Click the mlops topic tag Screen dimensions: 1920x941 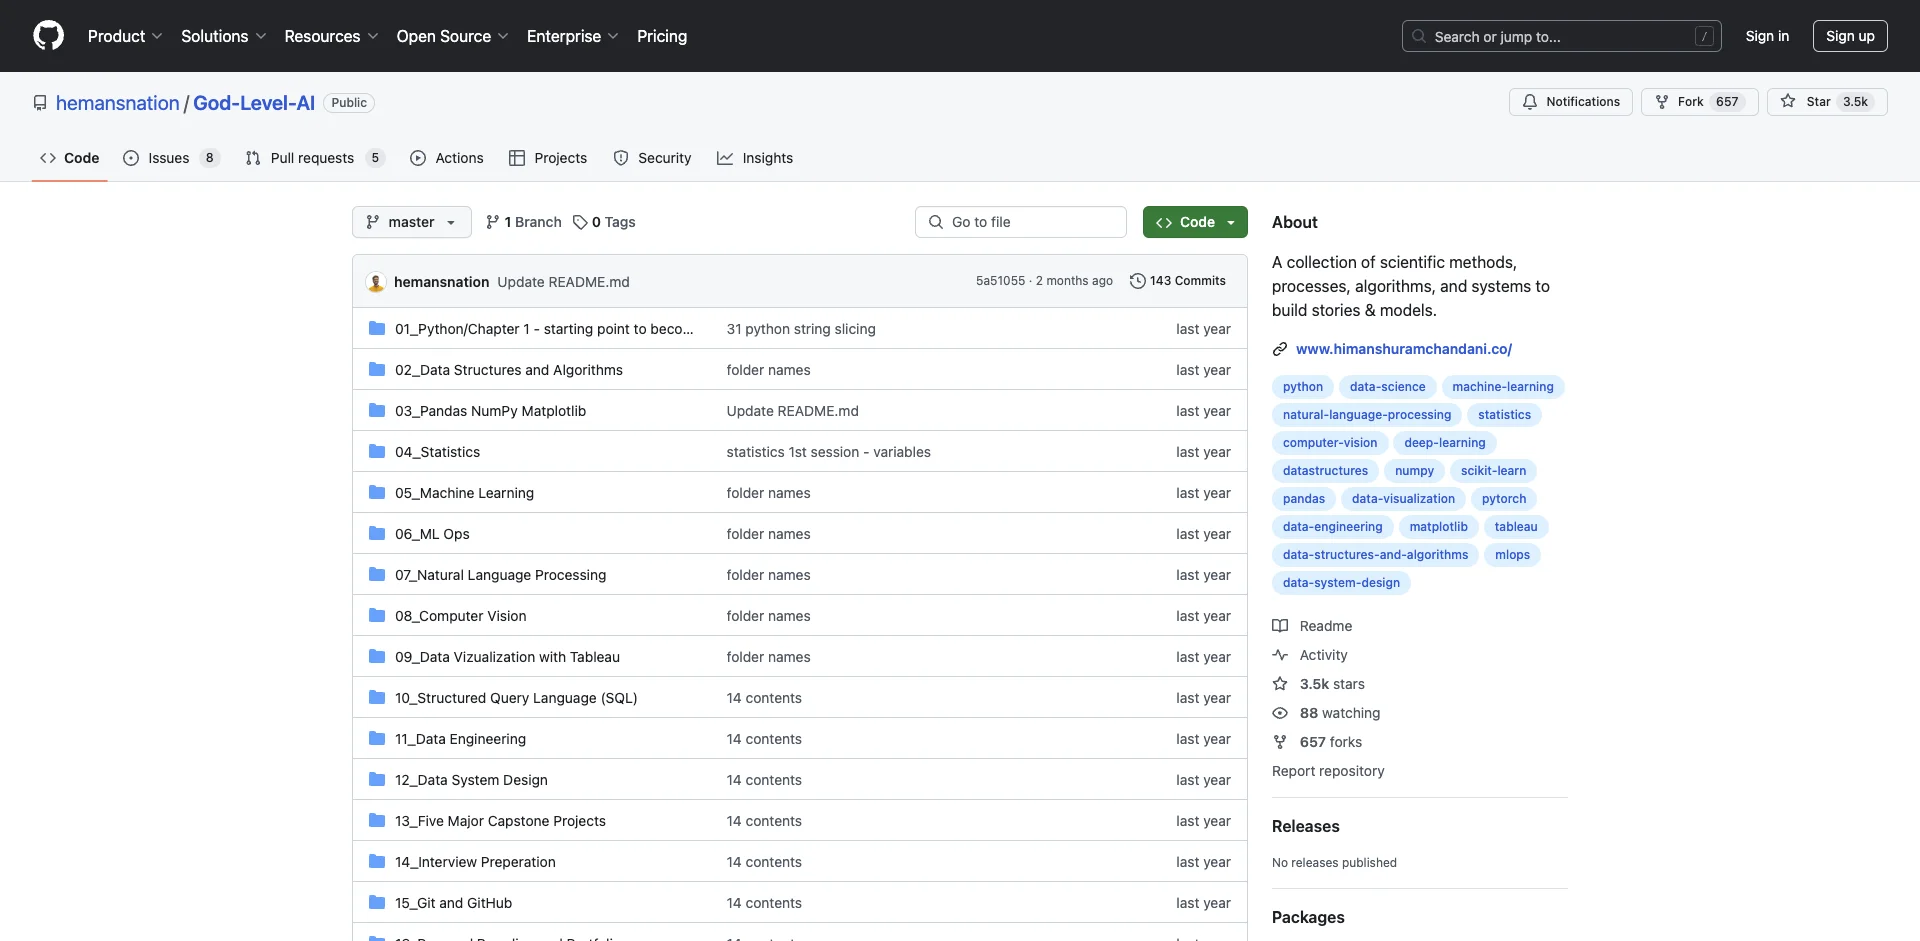coord(1512,555)
